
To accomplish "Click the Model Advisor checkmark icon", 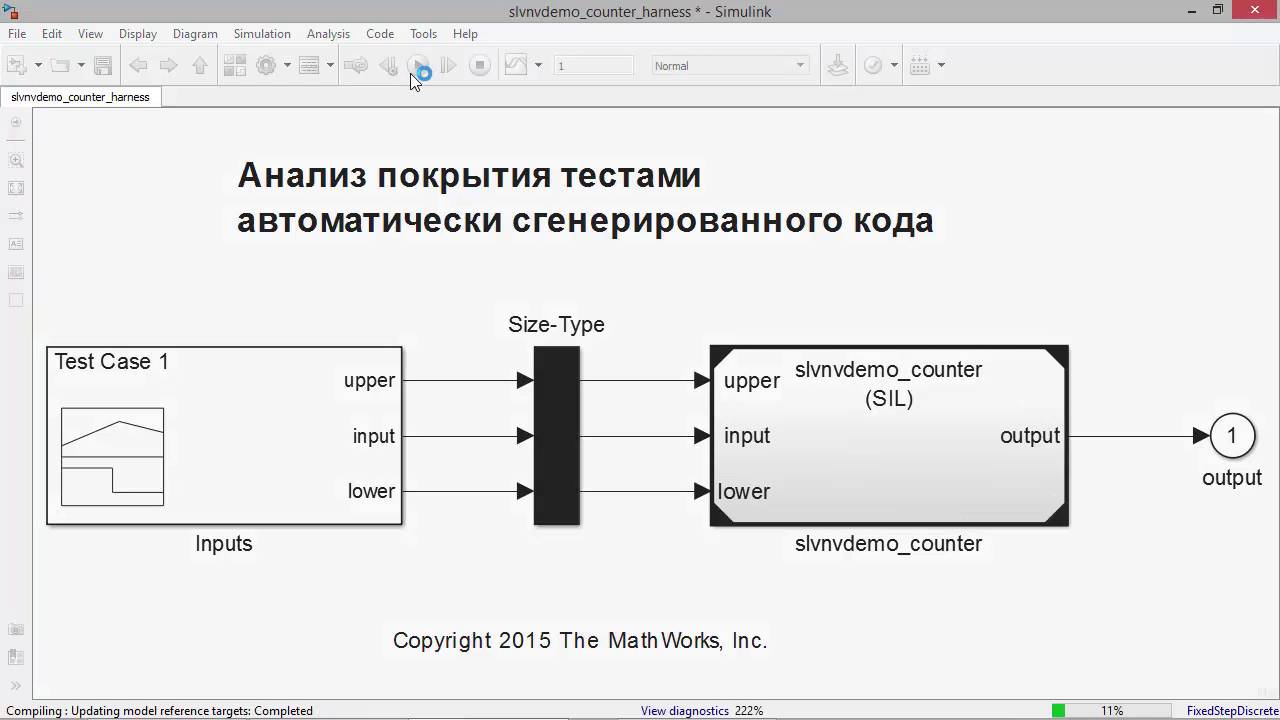I will (x=873, y=66).
